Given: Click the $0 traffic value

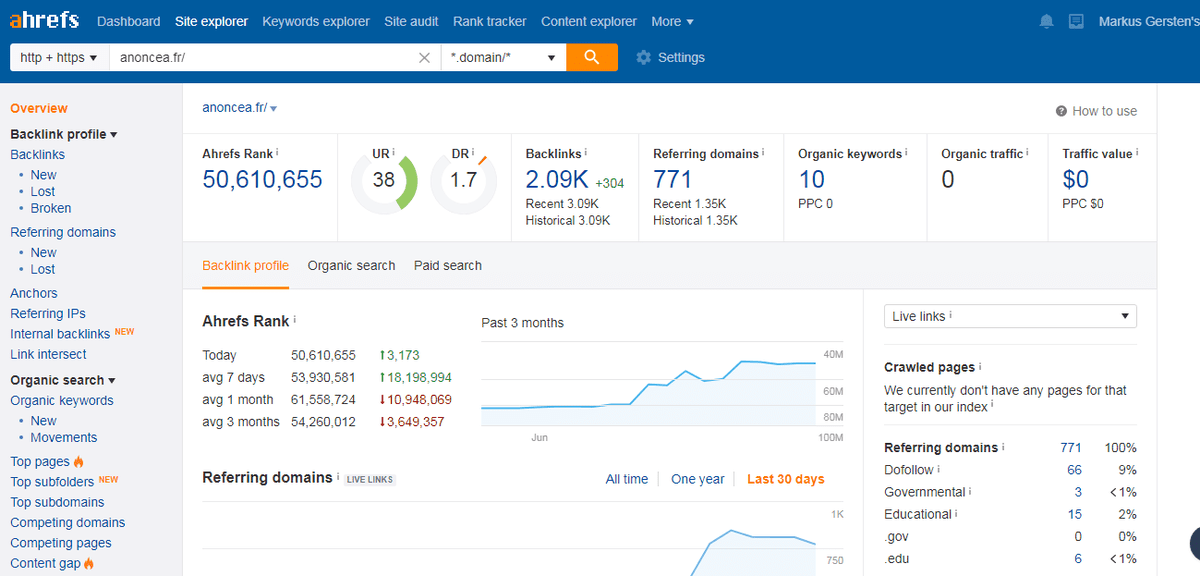Looking at the screenshot, I should [x=1076, y=180].
